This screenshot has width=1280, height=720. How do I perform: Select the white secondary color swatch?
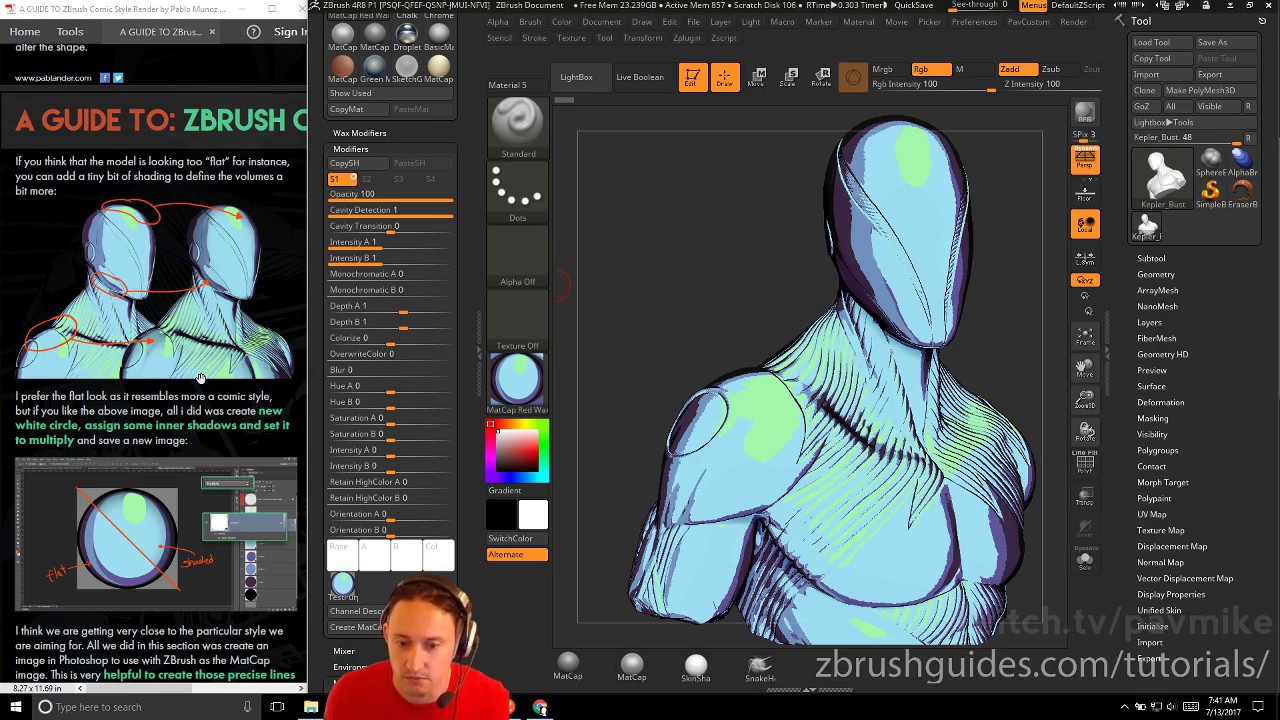pos(533,515)
